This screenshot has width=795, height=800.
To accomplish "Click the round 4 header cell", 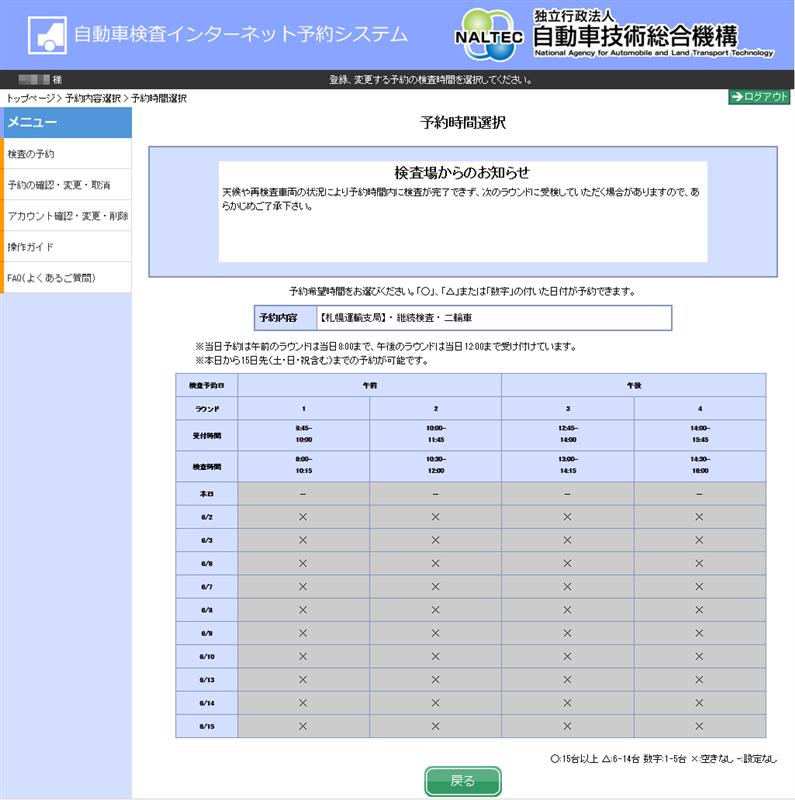I will (x=700, y=409).
